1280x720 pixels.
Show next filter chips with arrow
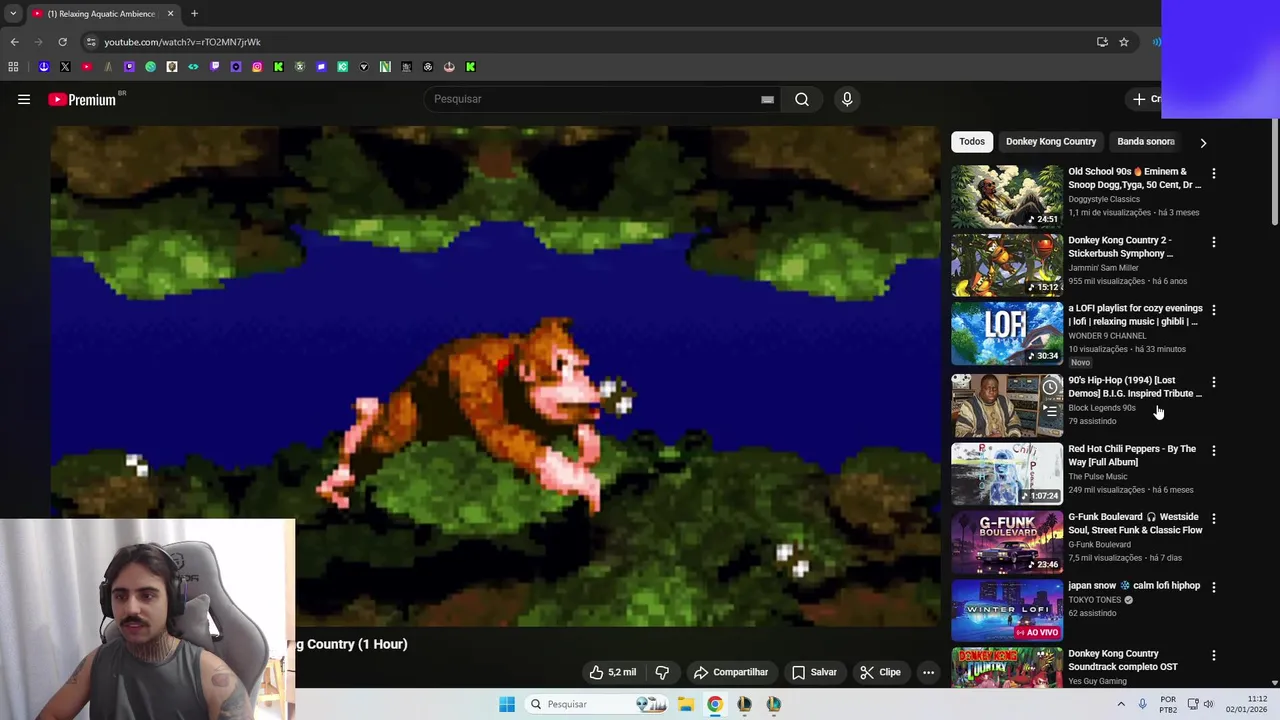[x=1203, y=142]
